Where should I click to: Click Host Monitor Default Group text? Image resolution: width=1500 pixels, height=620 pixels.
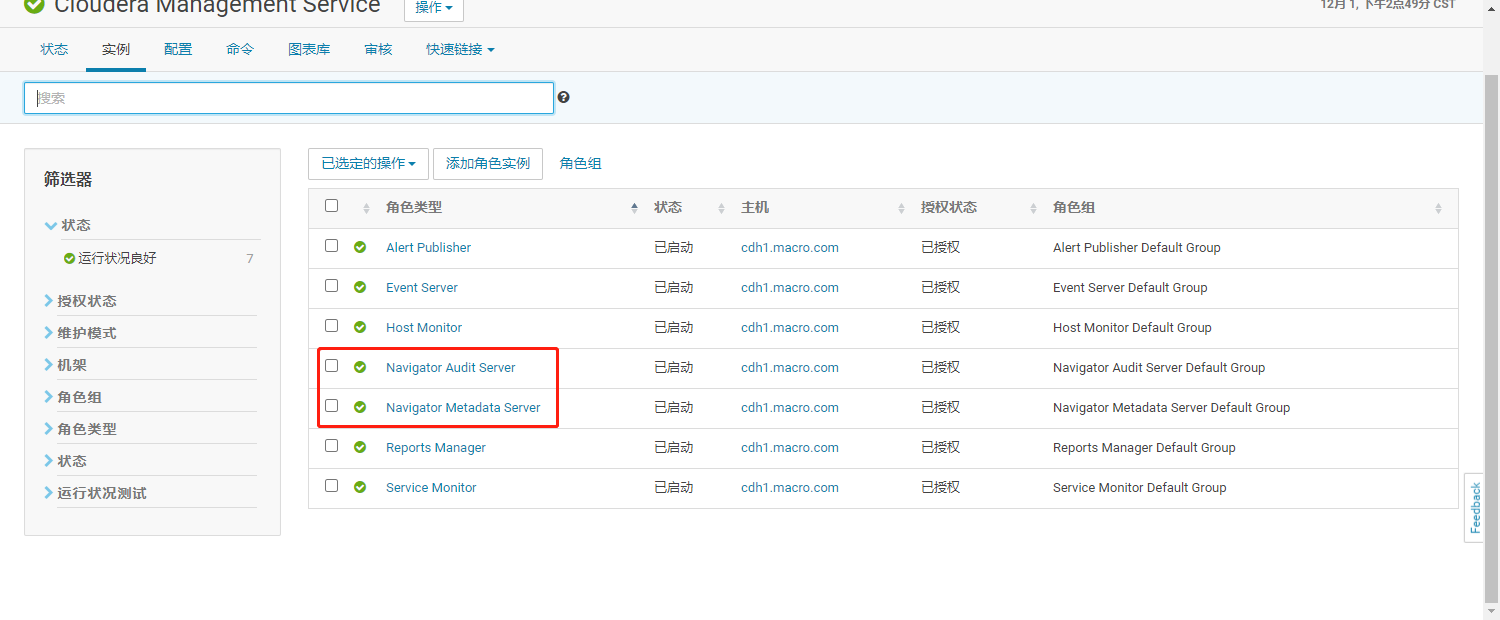click(x=1132, y=327)
